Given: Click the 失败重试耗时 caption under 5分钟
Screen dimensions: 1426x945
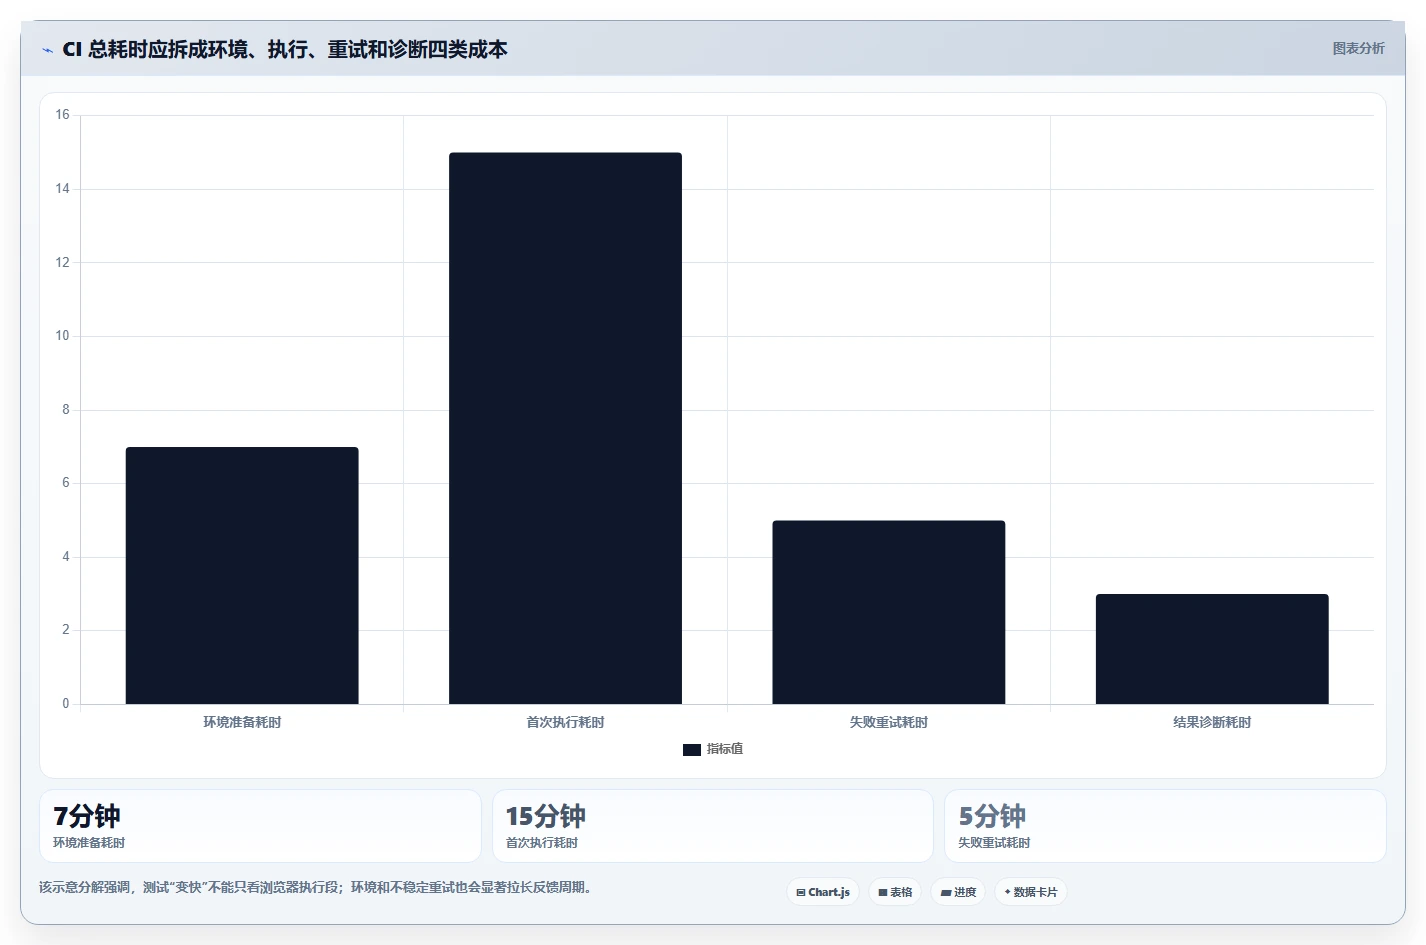Looking at the screenshot, I should (x=994, y=843).
